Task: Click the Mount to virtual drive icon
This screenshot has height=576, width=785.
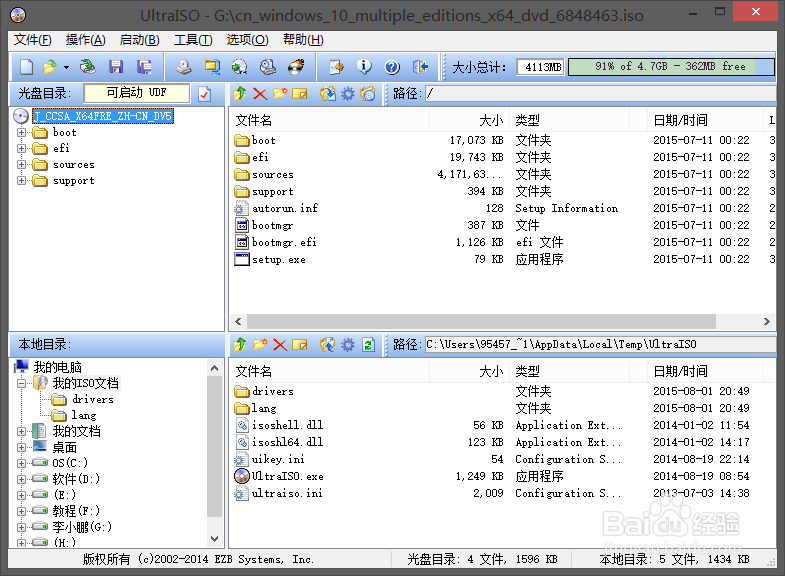Action: click(x=268, y=67)
